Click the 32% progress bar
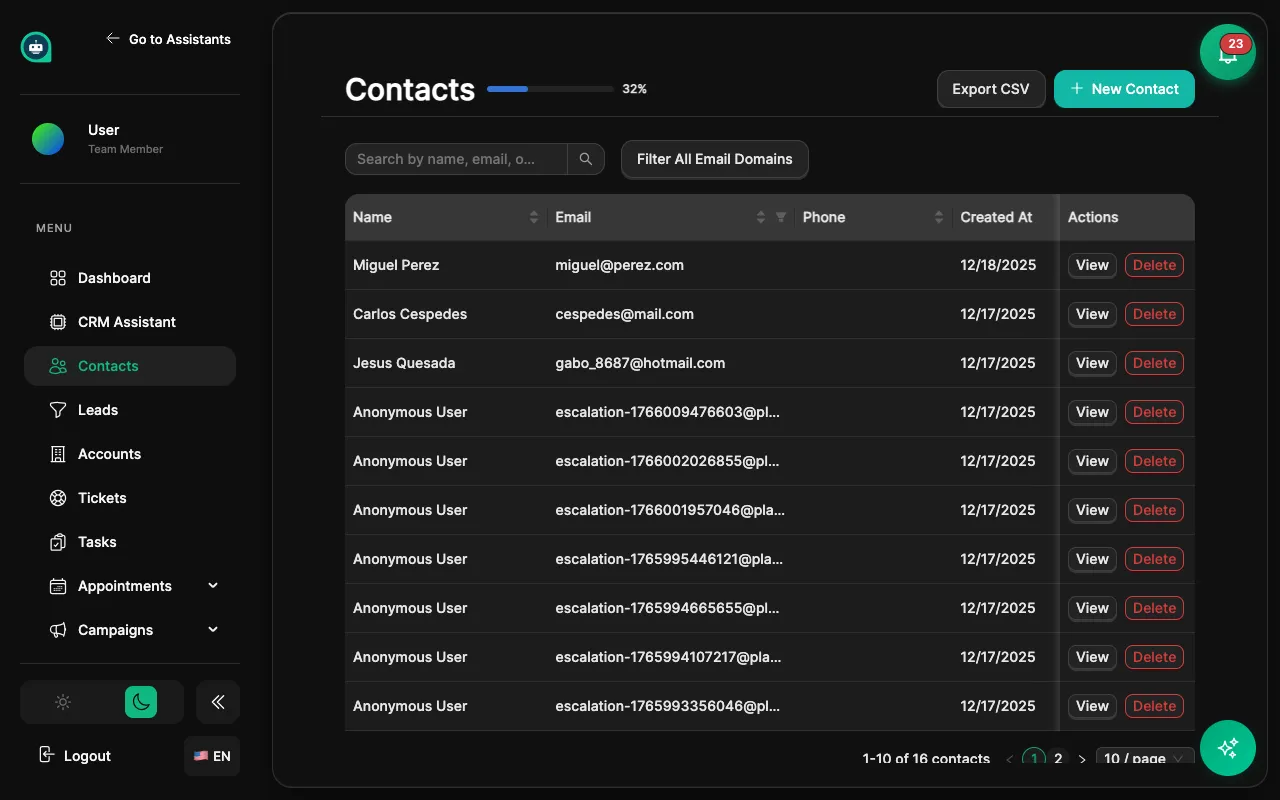This screenshot has height=800, width=1280. click(x=550, y=89)
